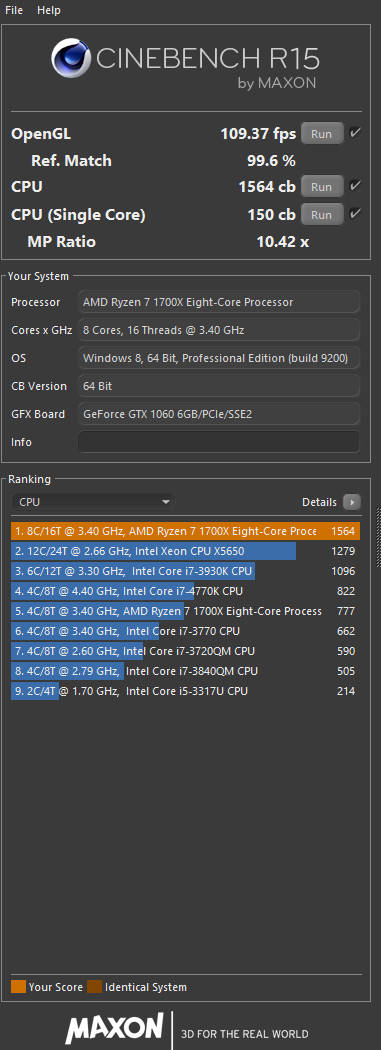Select the AMD Ryzen 7 1700X top ranking entry
The width and height of the screenshot is (381, 1050).
pyautogui.click(x=185, y=531)
